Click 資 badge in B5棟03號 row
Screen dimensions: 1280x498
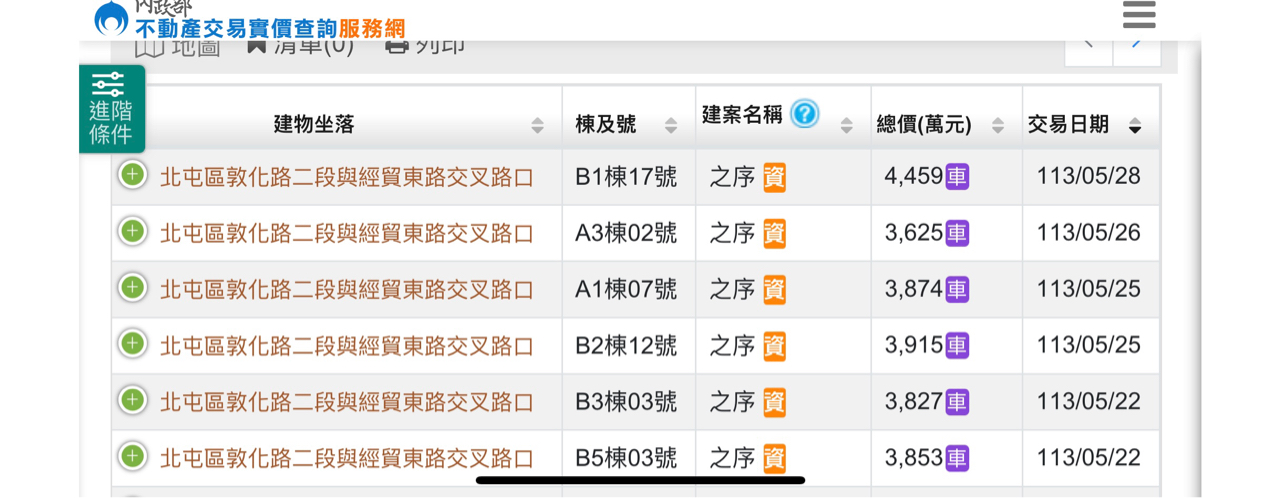[774, 459]
